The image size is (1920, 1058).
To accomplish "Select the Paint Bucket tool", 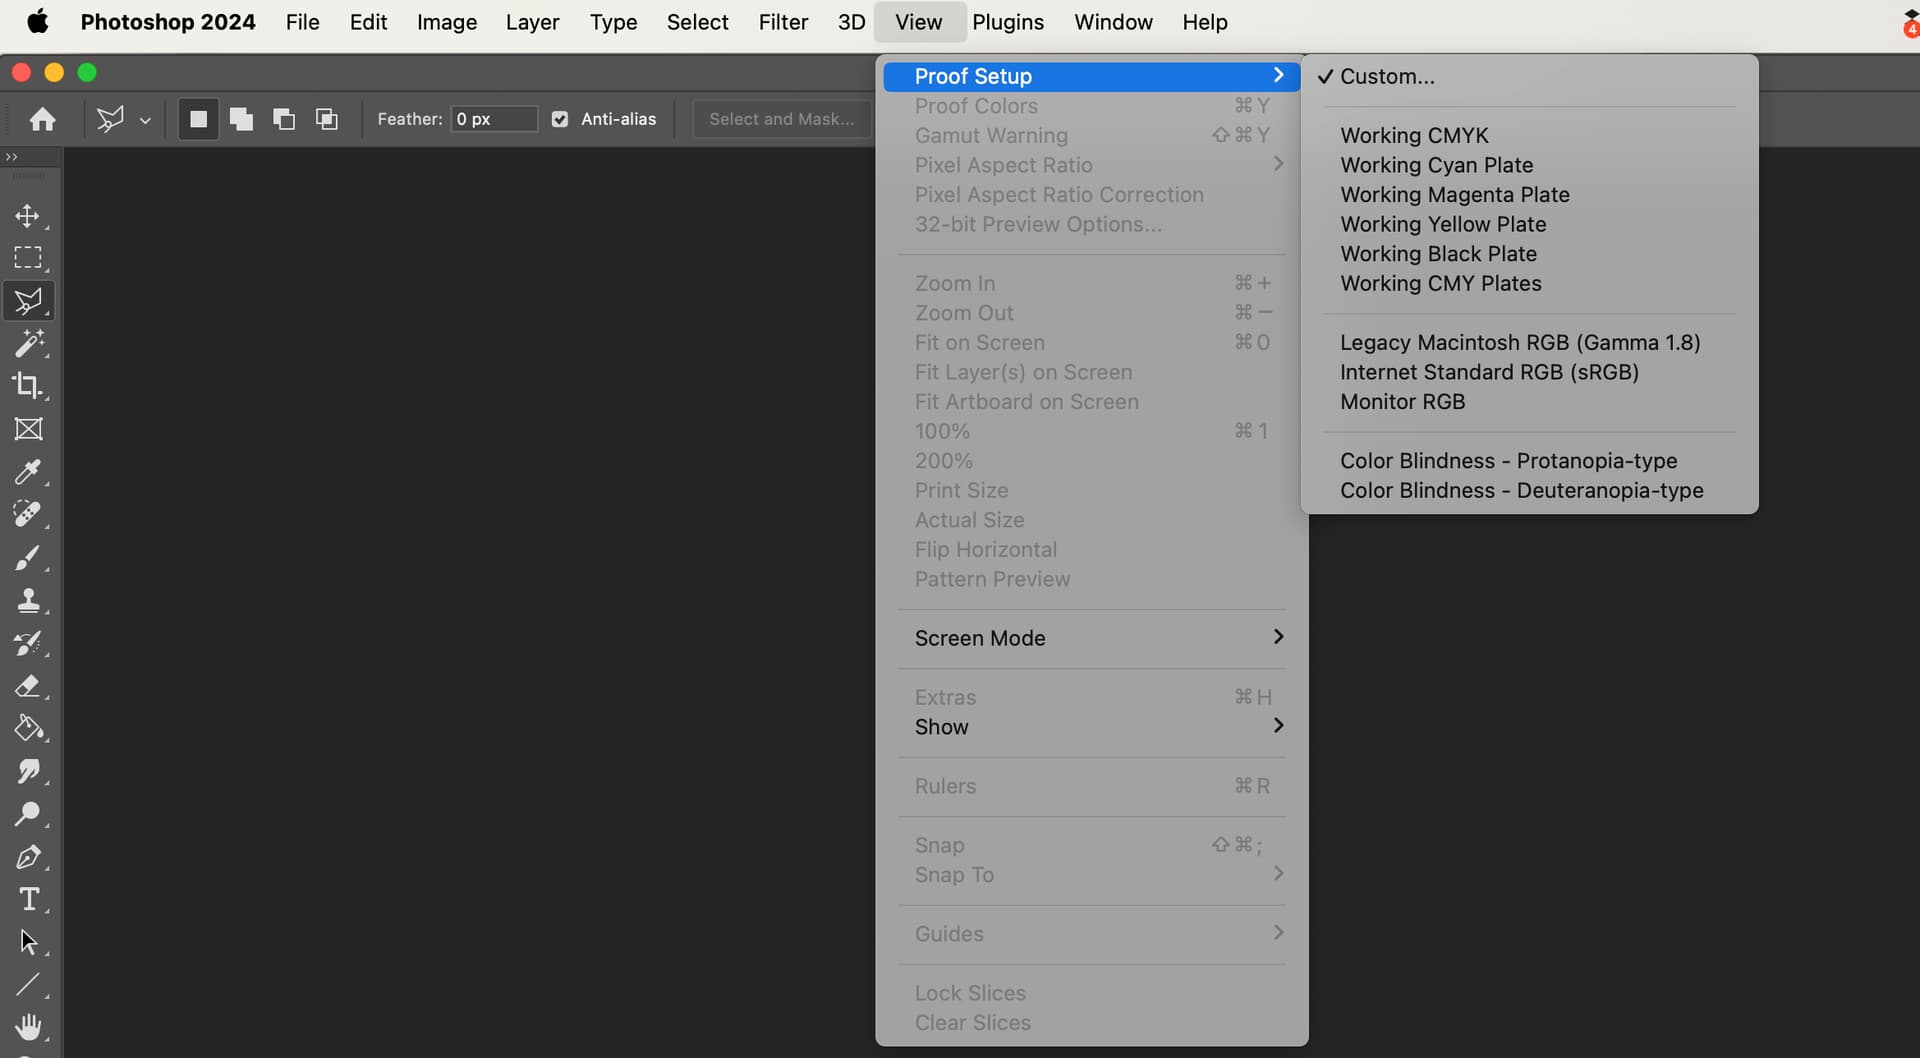I will click(x=28, y=728).
